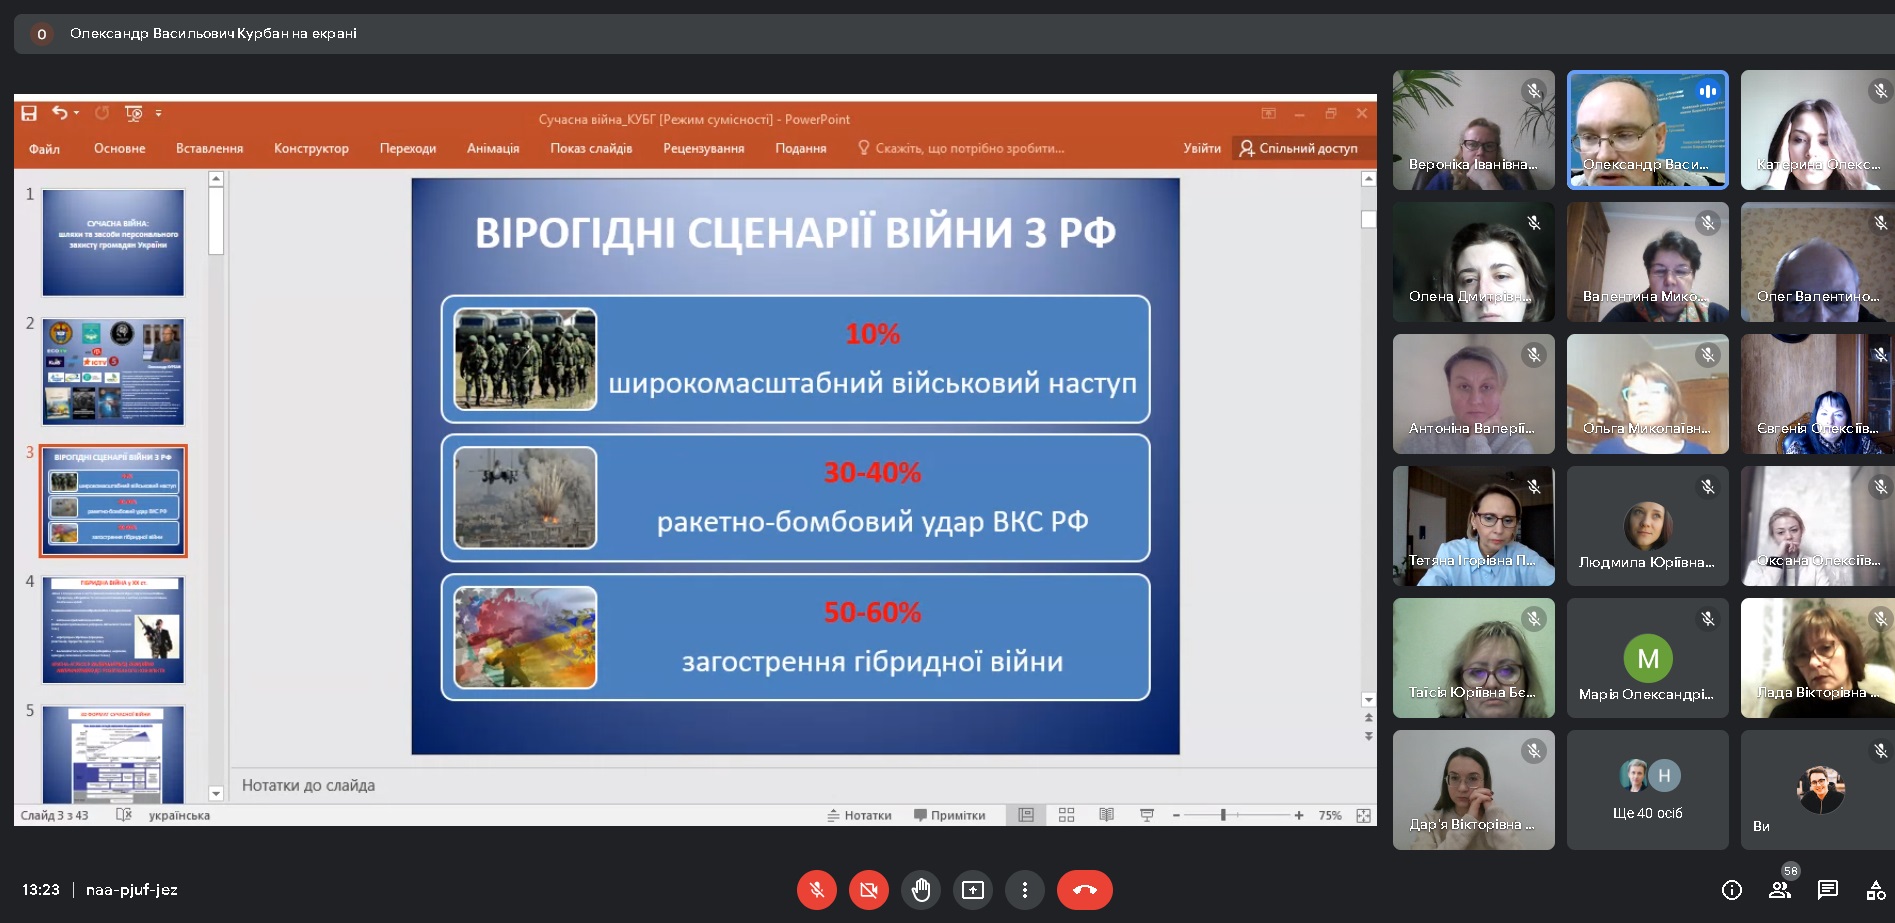
Task: Open more options three-dot menu
Action: tap(1025, 890)
